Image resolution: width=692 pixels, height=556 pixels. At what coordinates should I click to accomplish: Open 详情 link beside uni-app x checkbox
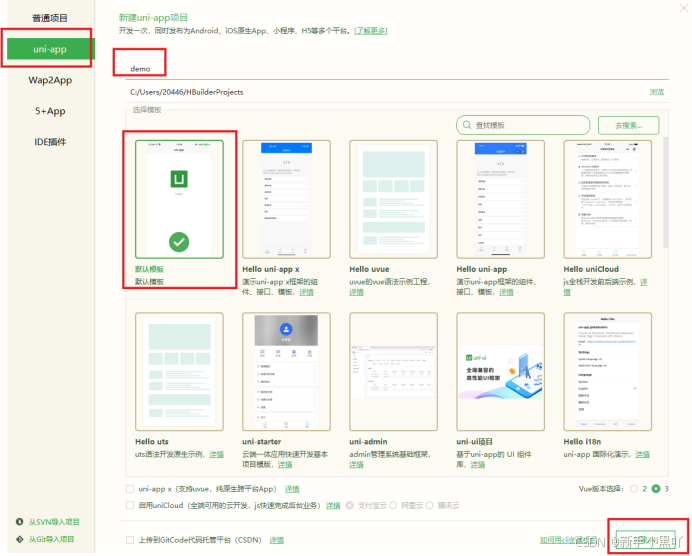[292, 489]
